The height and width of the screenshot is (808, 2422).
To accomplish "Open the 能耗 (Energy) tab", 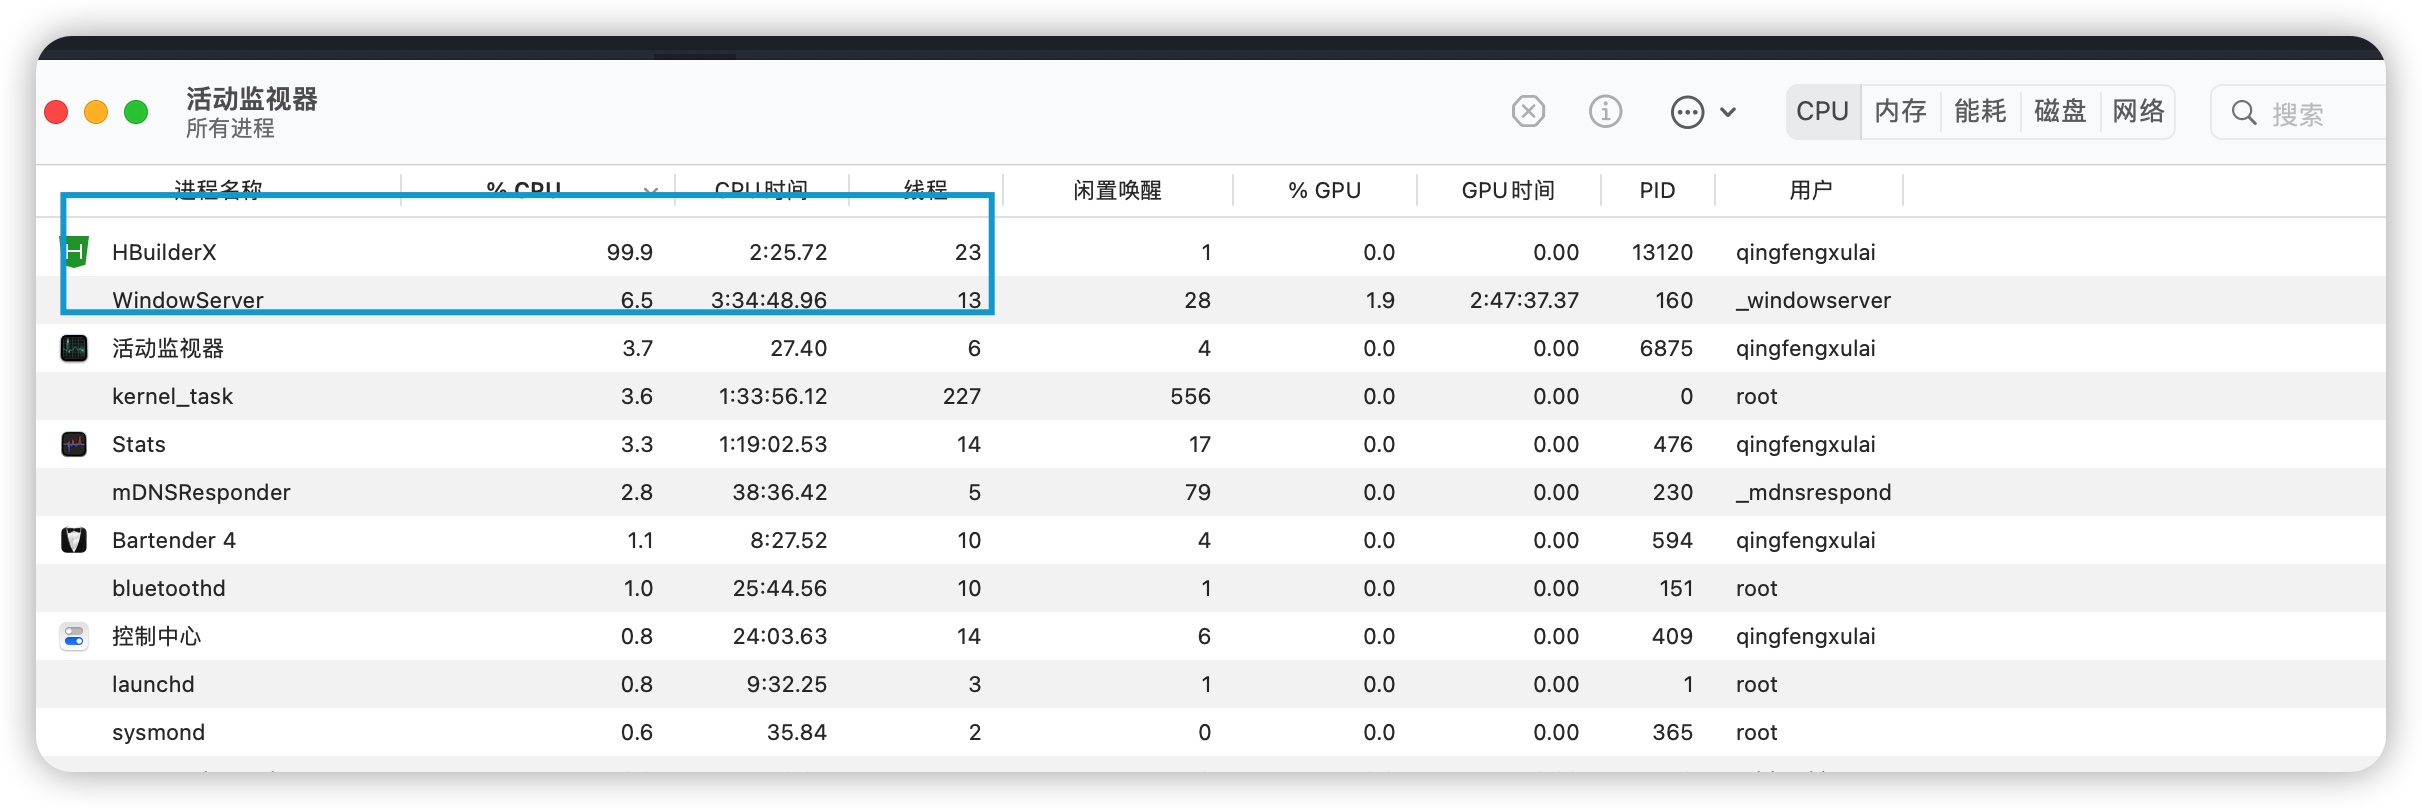I will pyautogui.click(x=1980, y=111).
